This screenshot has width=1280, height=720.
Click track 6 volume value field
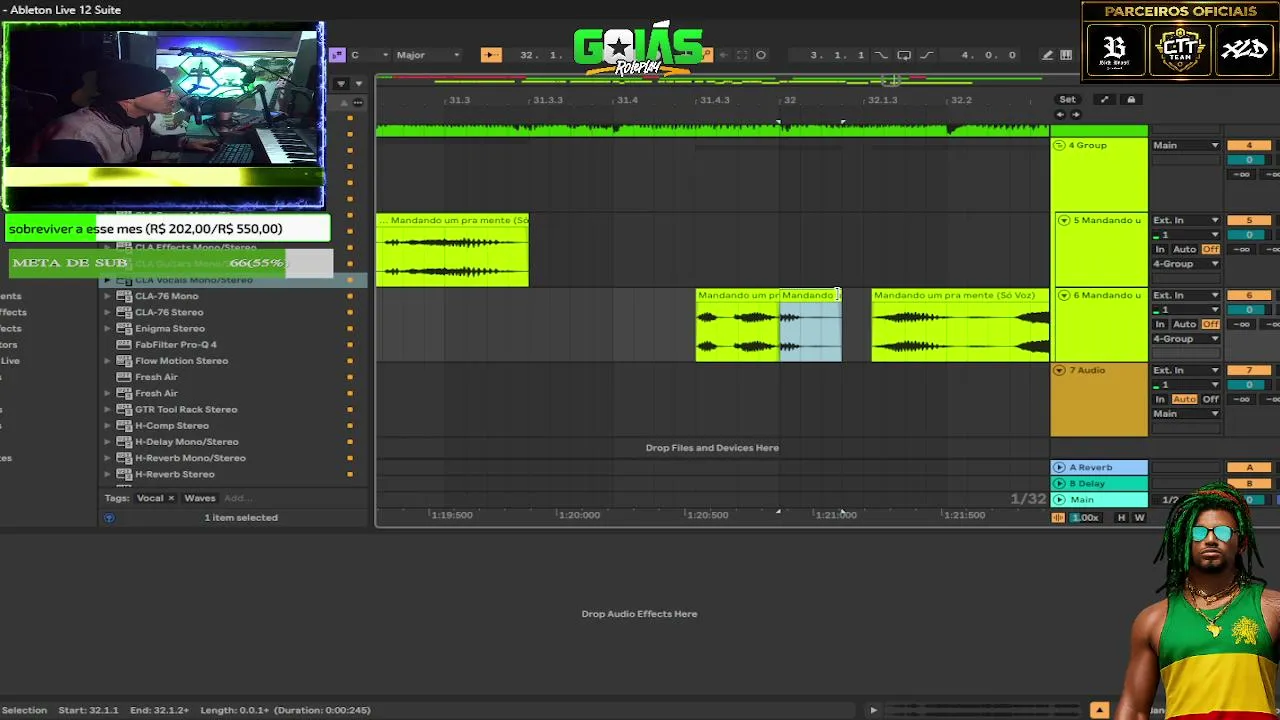[x=1249, y=310]
